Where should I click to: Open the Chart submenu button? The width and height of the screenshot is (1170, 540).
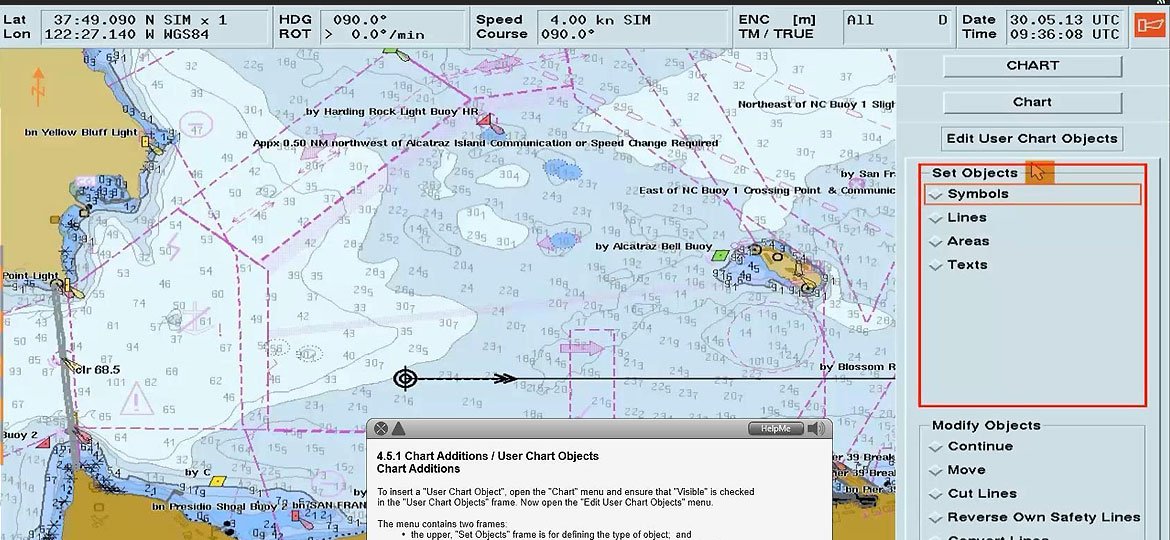pyautogui.click(x=1032, y=102)
